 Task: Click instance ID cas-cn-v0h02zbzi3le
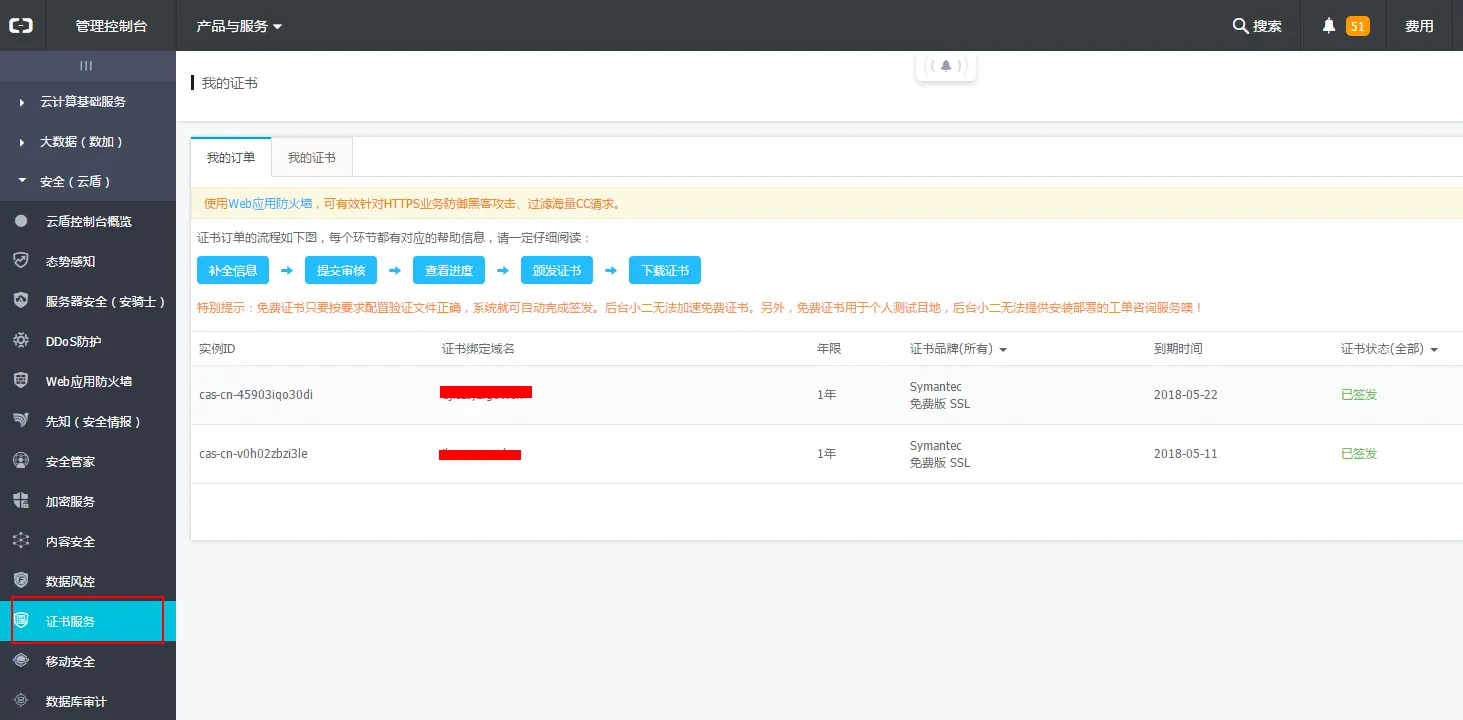254,454
